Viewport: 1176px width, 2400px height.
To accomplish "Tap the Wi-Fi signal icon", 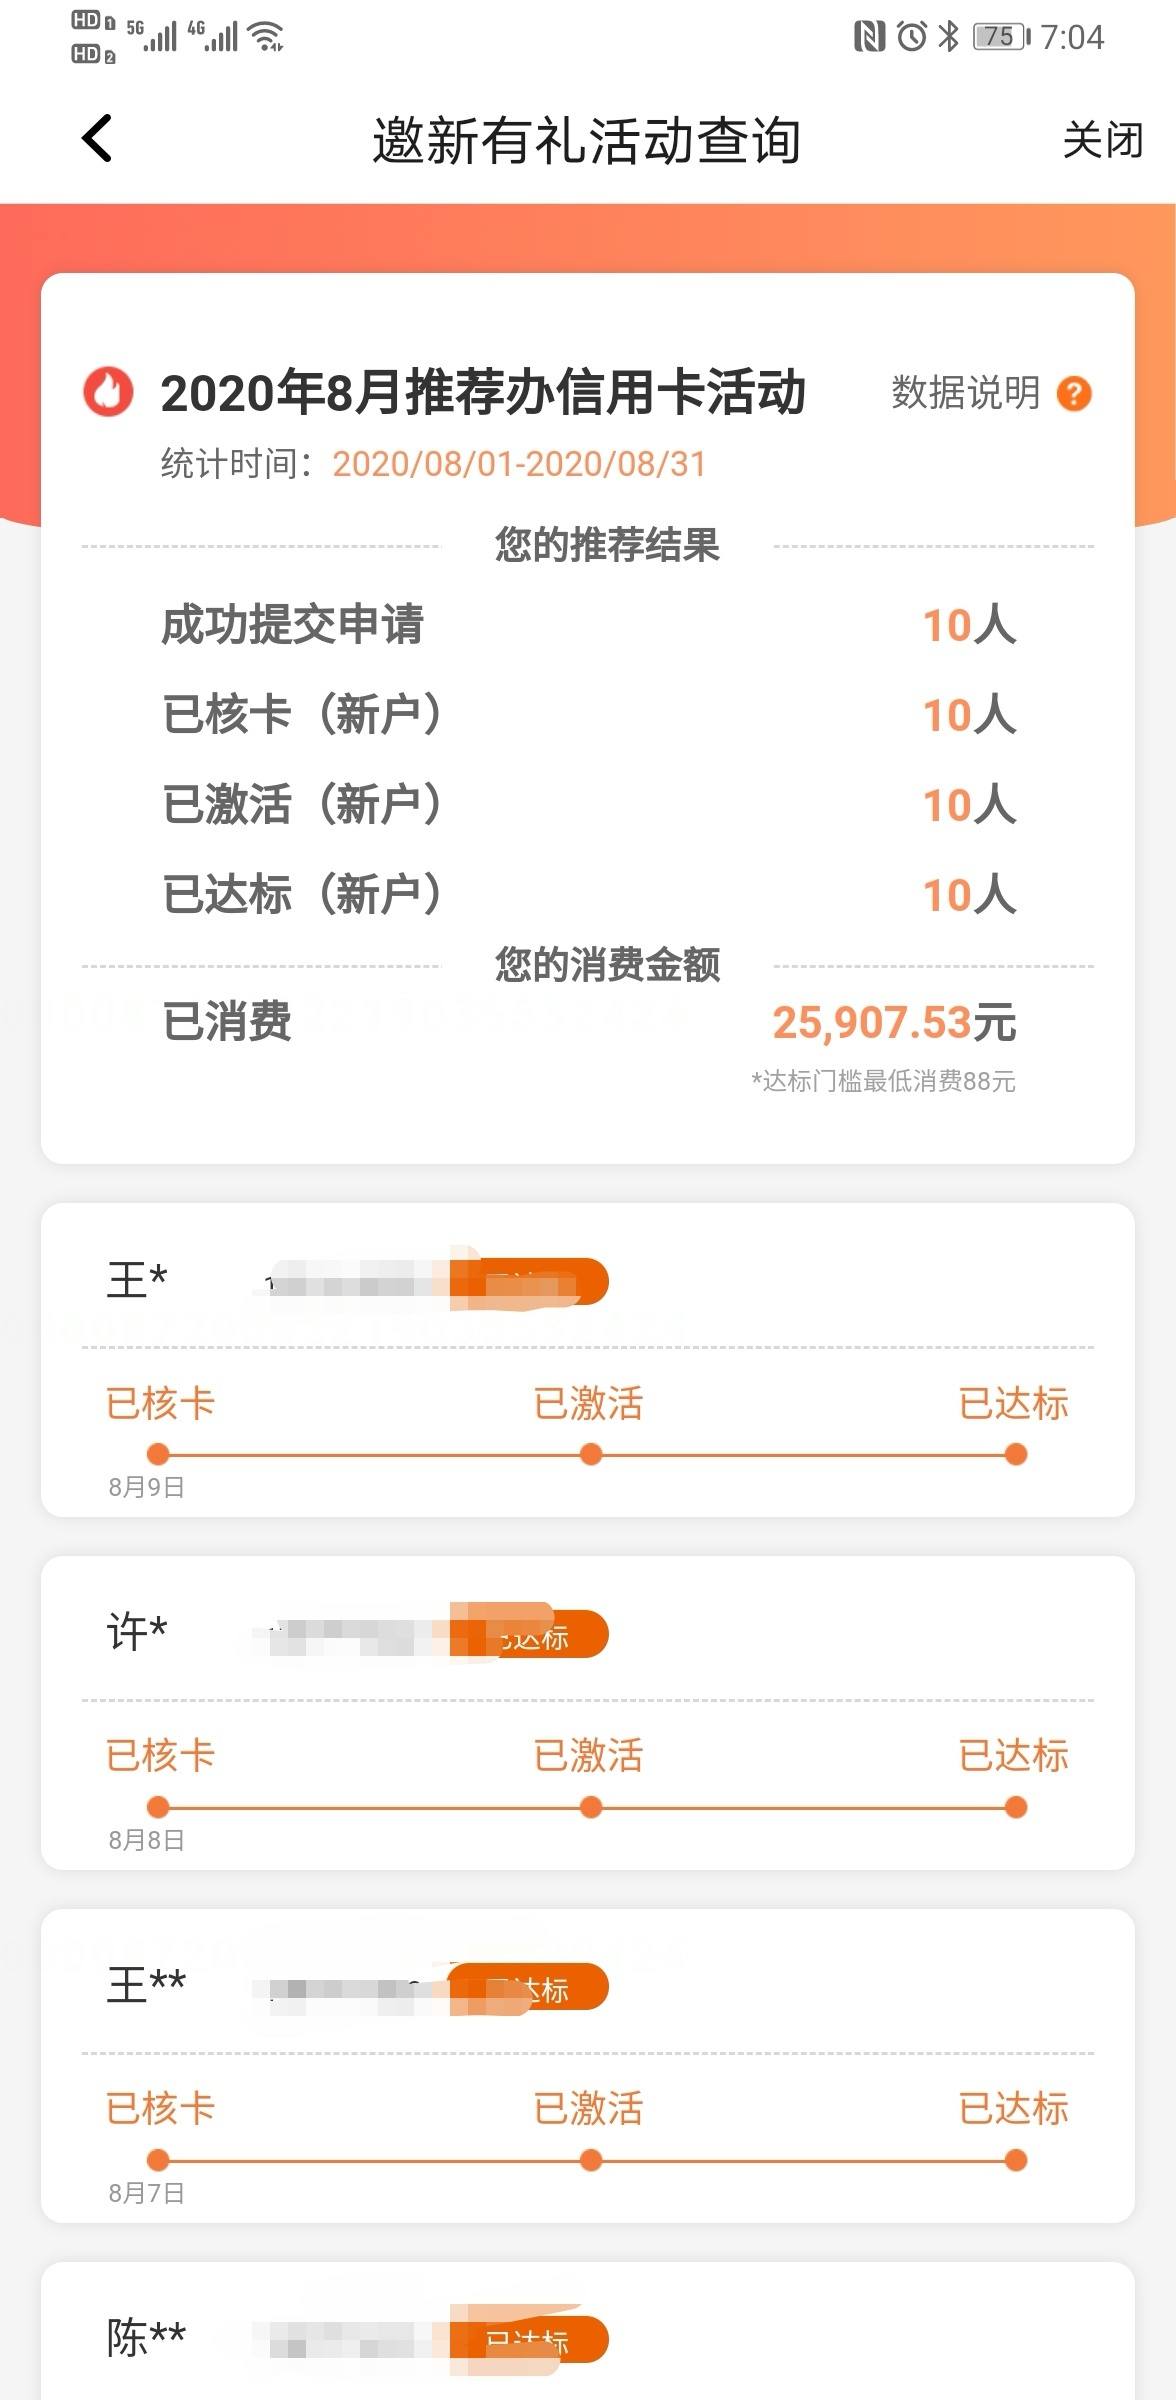I will (266, 36).
